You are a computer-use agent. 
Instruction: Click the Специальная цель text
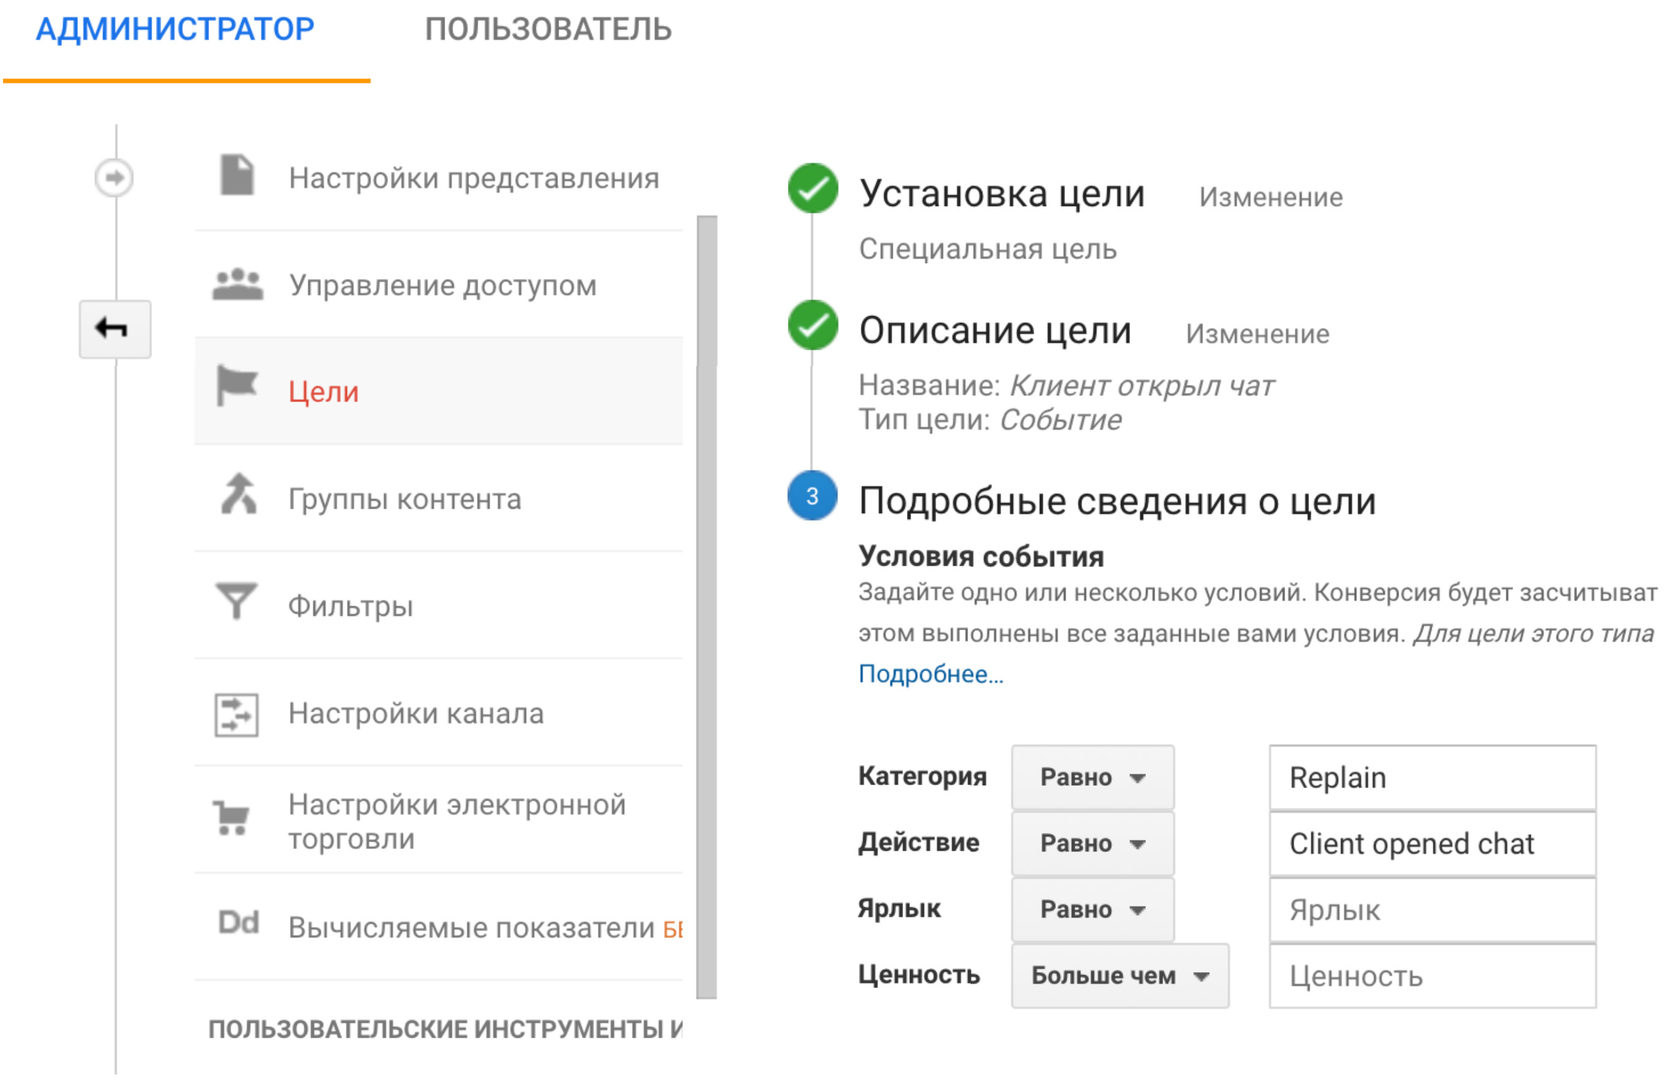pos(988,249)
